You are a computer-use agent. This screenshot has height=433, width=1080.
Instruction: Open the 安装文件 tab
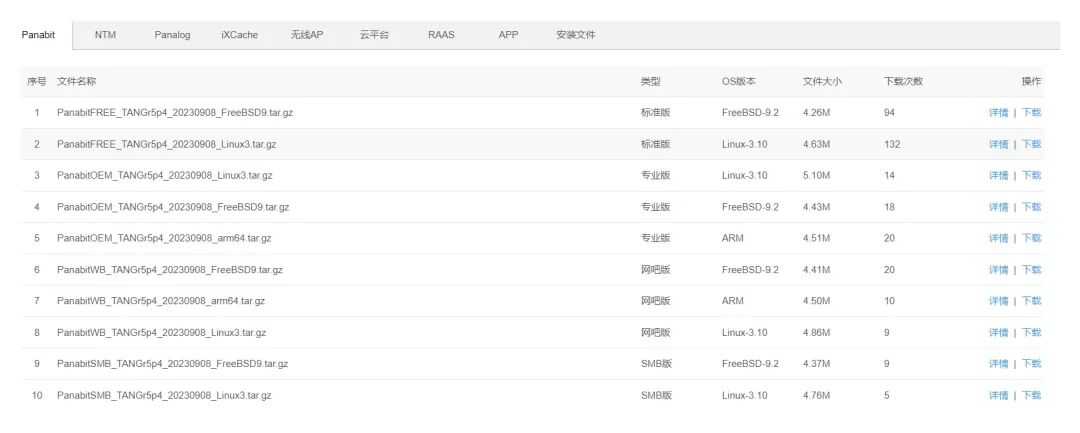576,35
